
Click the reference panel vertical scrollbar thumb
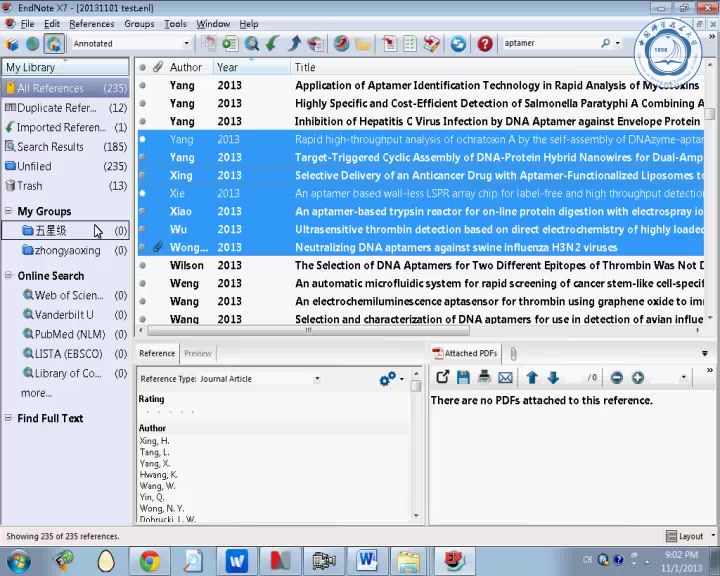pyautogui.click(x=416, y=386)
